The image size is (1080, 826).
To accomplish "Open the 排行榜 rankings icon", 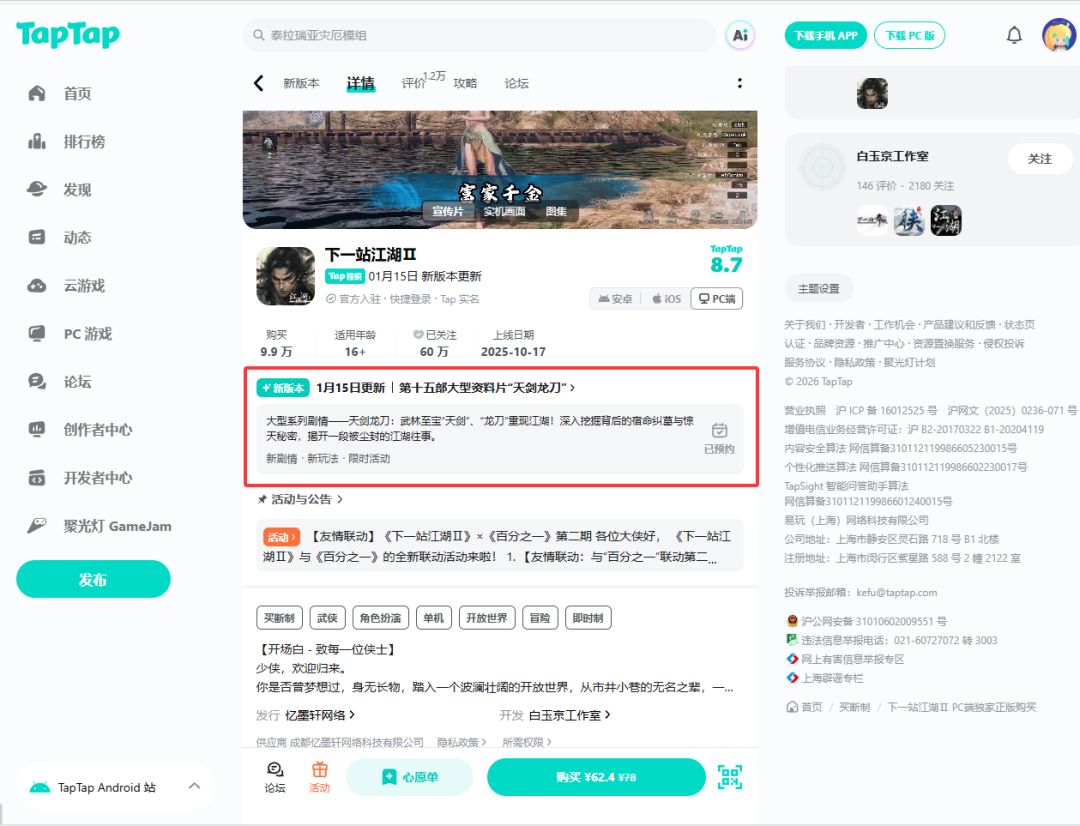I will point(37,141).
